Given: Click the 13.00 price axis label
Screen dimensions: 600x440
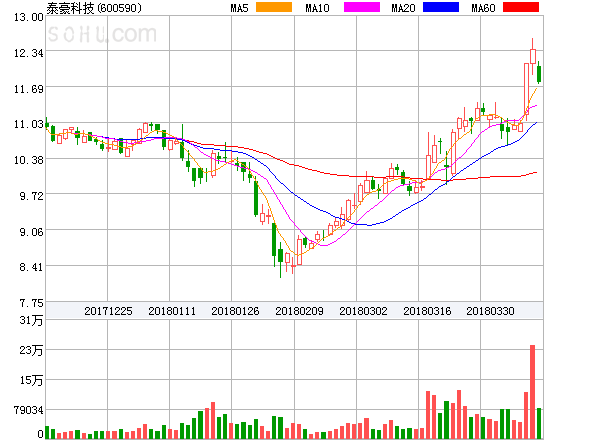Looking at the screenshot, I should pyautogui.click(x=29, y=17).
